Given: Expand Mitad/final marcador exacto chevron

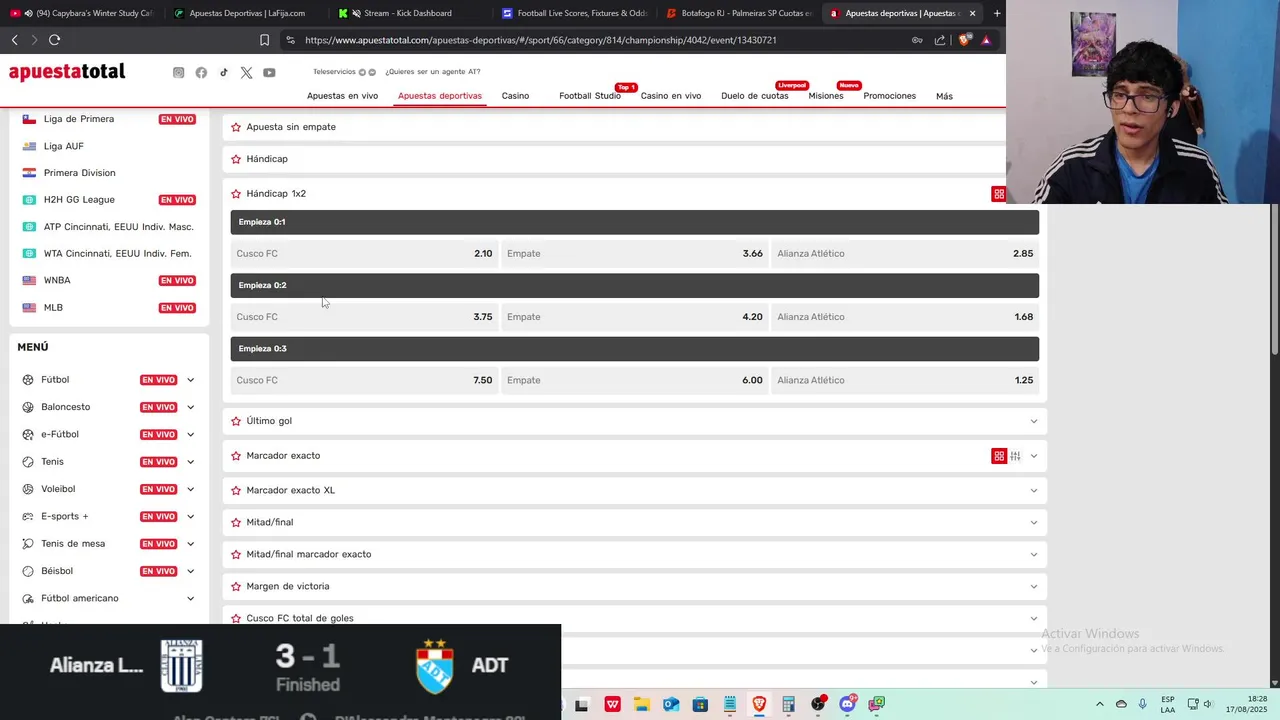Looking at the screenshot, I should 1034,554.
